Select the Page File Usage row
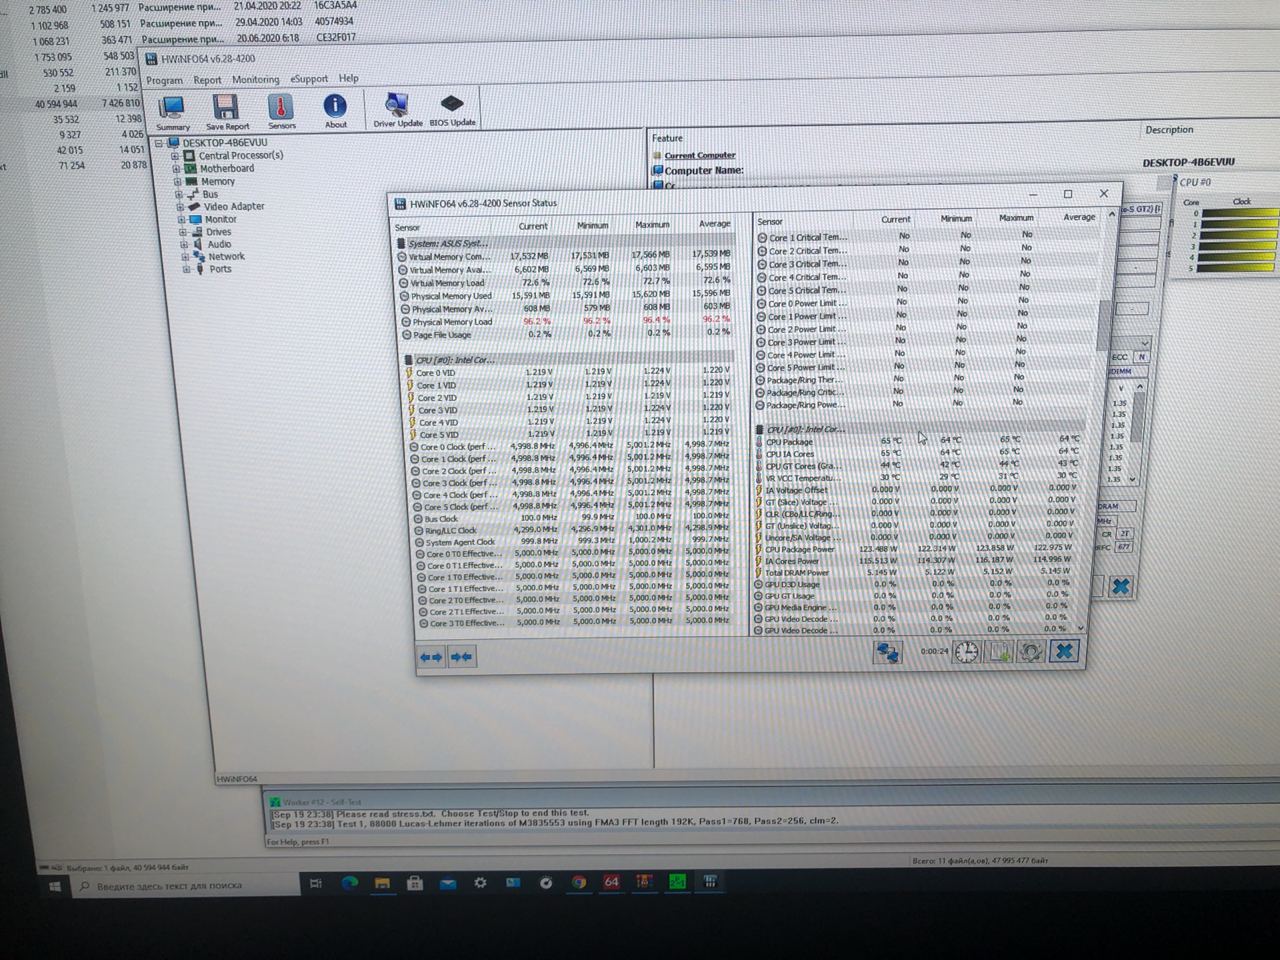 pos(566,334)
